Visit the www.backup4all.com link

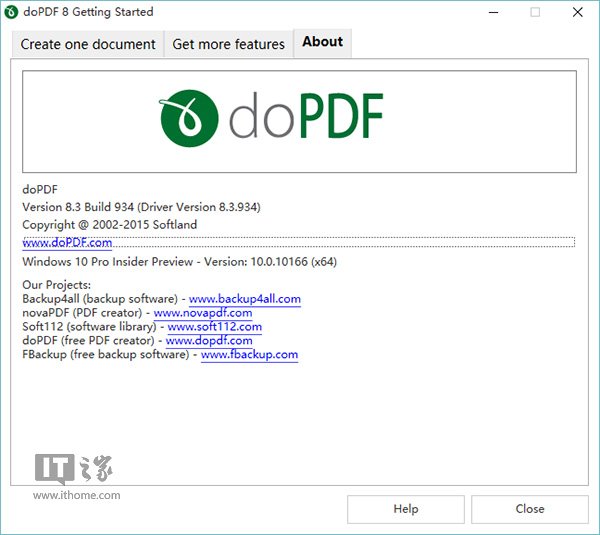point(245,299)
